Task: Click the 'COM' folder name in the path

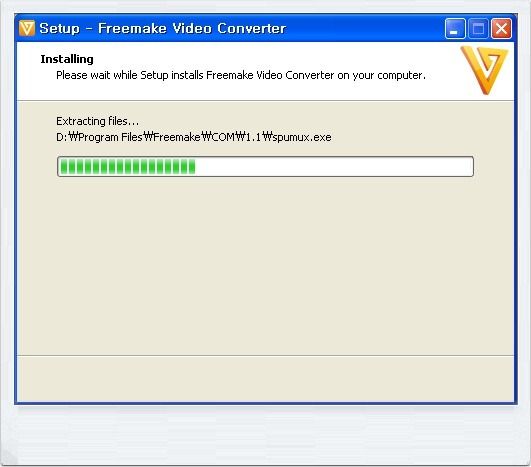Action: click(x=223, y=137)
